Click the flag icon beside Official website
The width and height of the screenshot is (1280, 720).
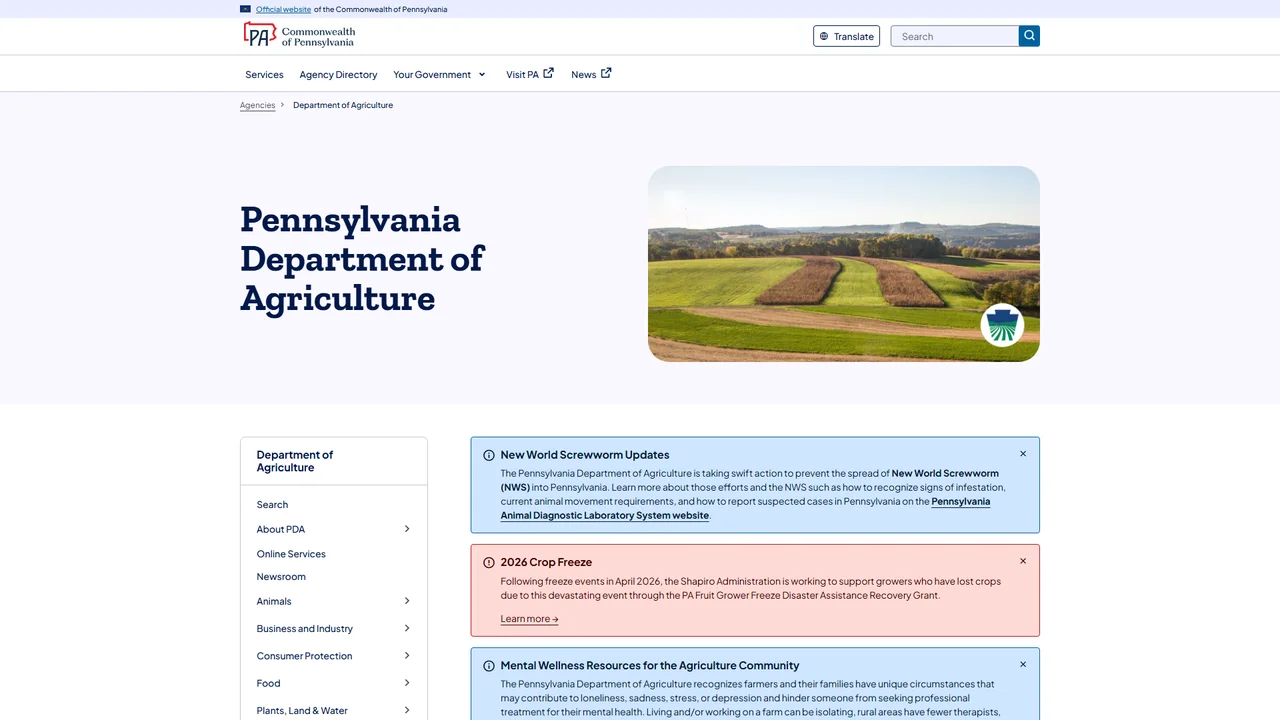click(x=245, y=9)
